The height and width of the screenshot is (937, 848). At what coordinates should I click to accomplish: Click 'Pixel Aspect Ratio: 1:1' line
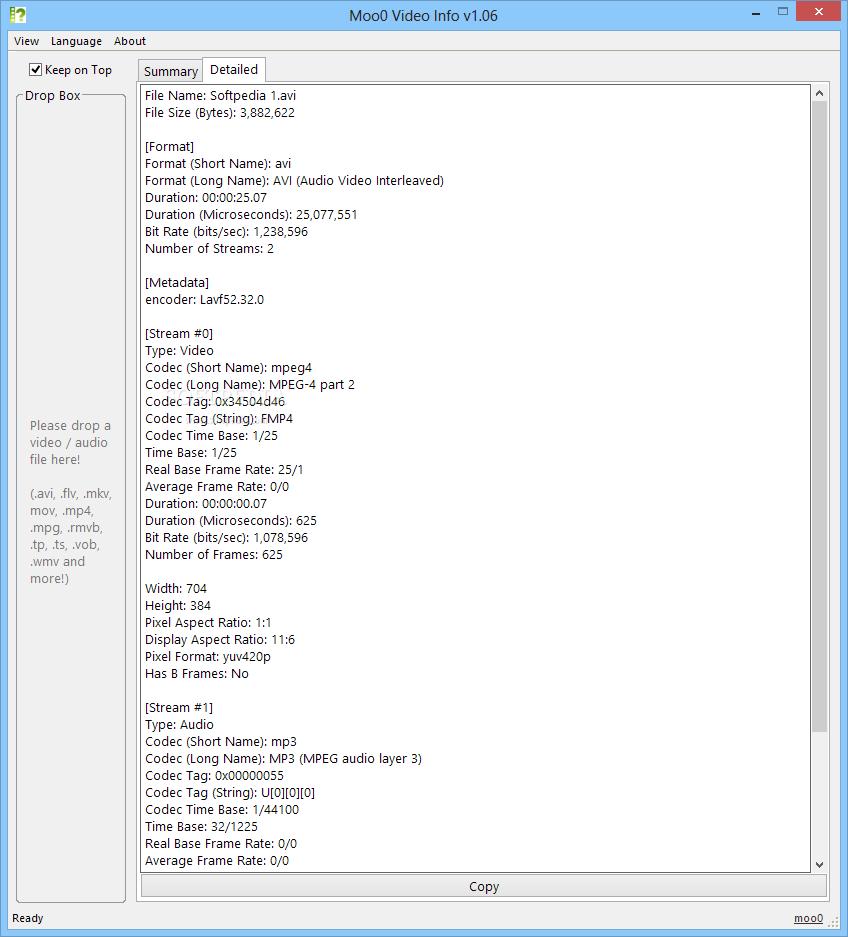pos(208,623)
